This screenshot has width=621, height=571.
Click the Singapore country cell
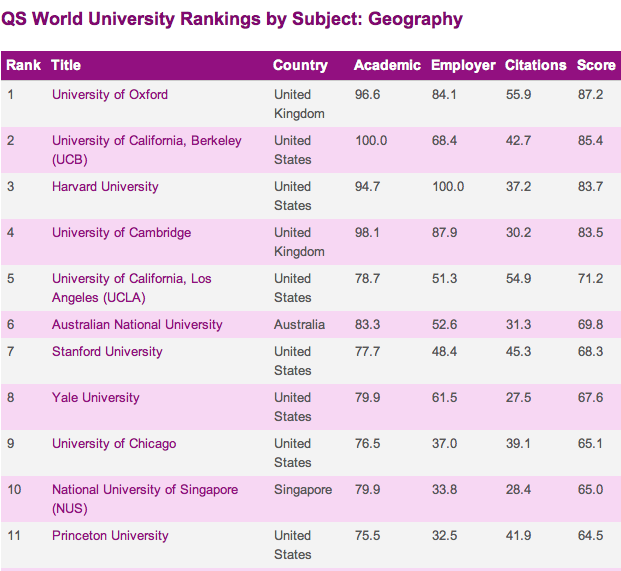tap(303, 489)
